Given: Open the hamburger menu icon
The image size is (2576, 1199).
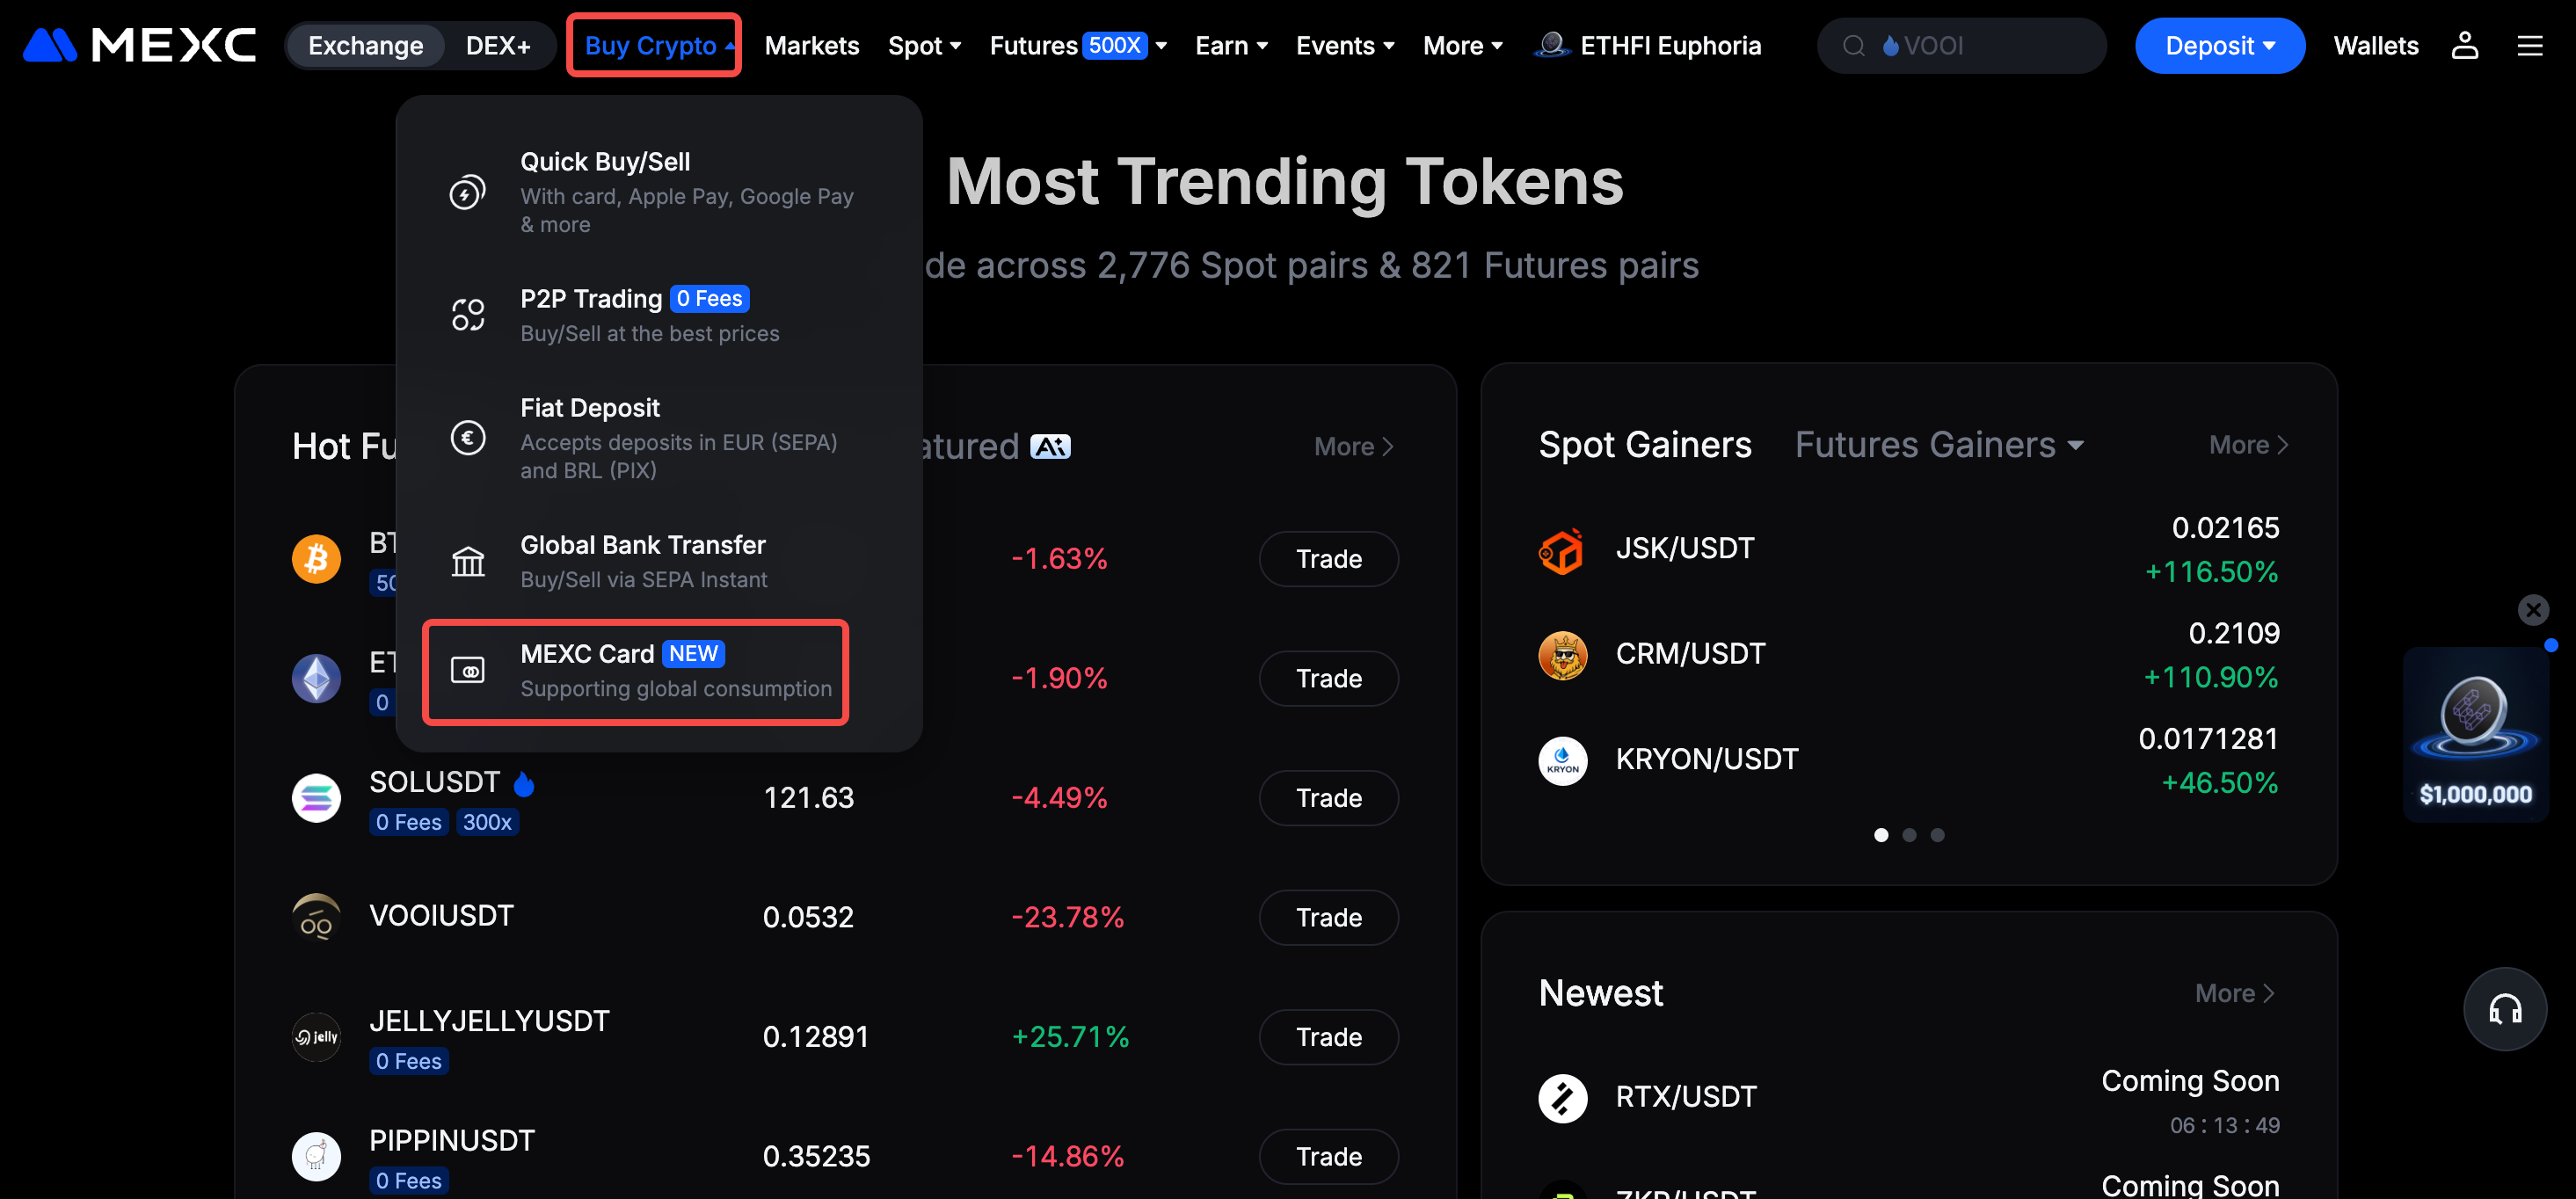Looking at the screenshot, I should [2529, 45].
